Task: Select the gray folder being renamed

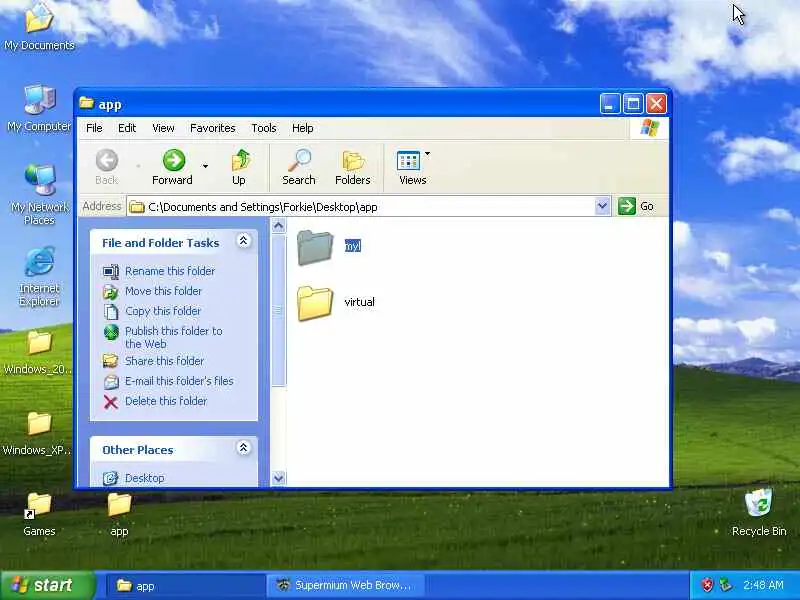Action: point(314,247)
